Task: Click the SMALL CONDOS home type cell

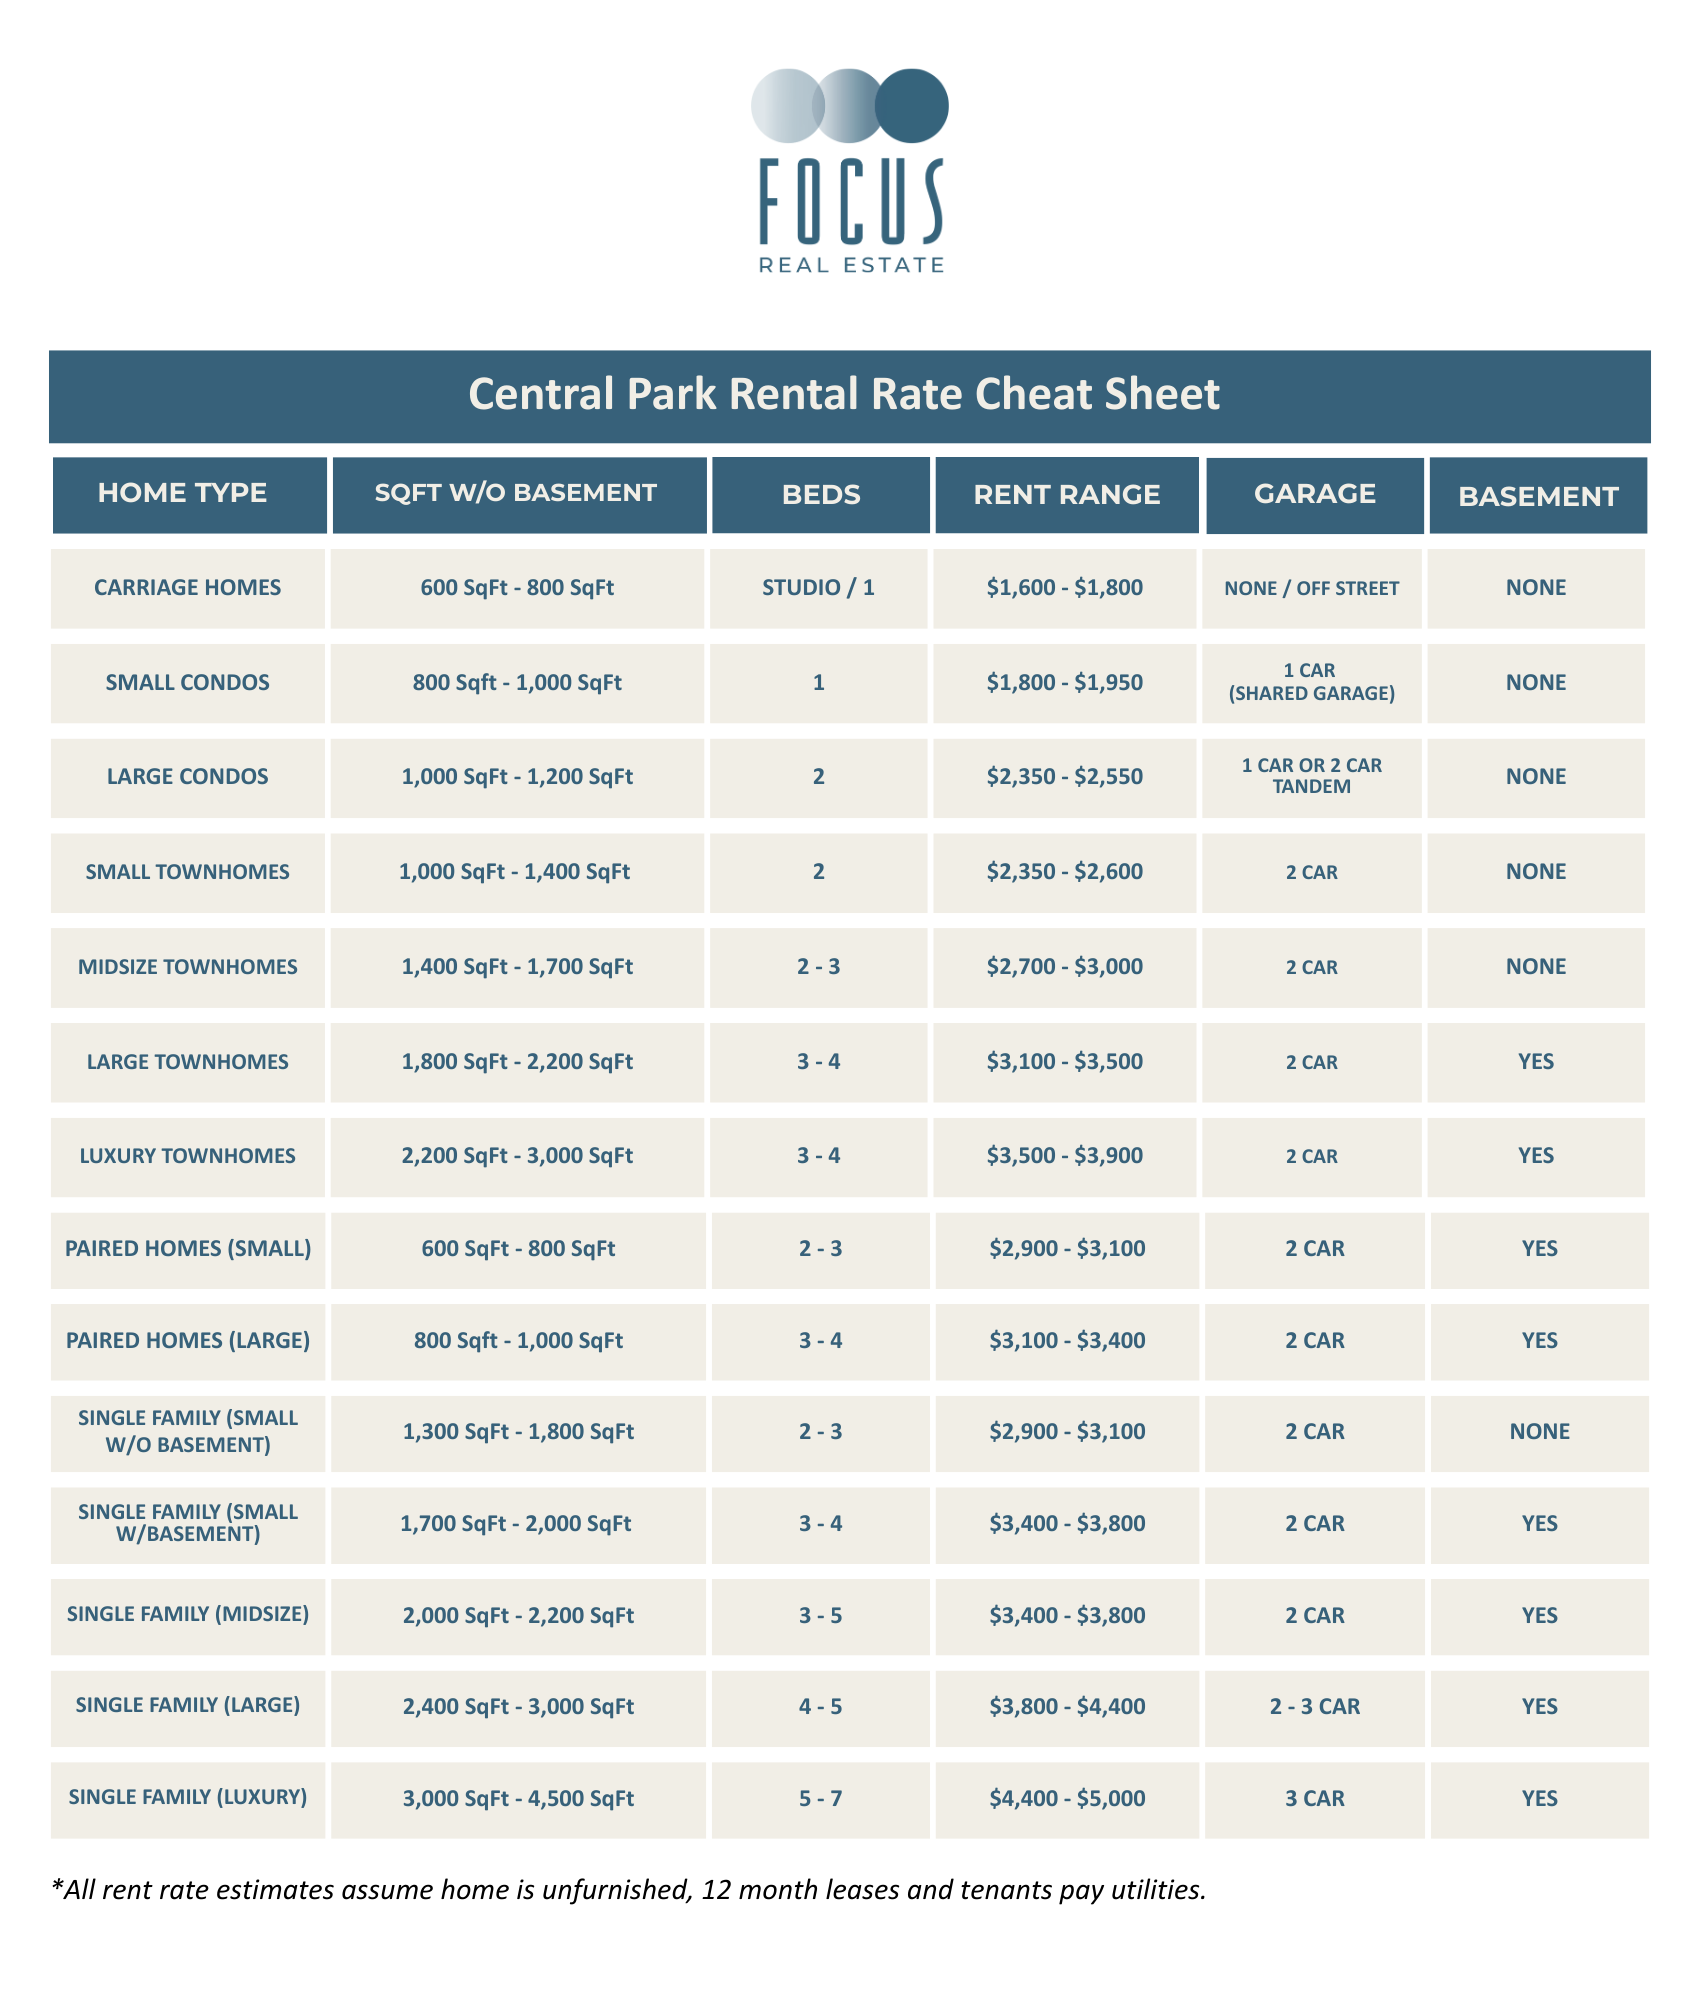Action: [188, 683]
